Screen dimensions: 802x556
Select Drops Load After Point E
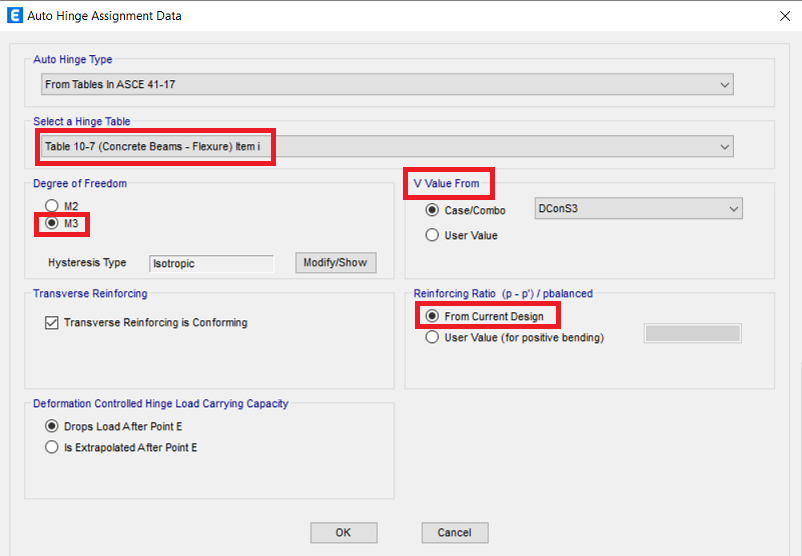pos(52,426)
